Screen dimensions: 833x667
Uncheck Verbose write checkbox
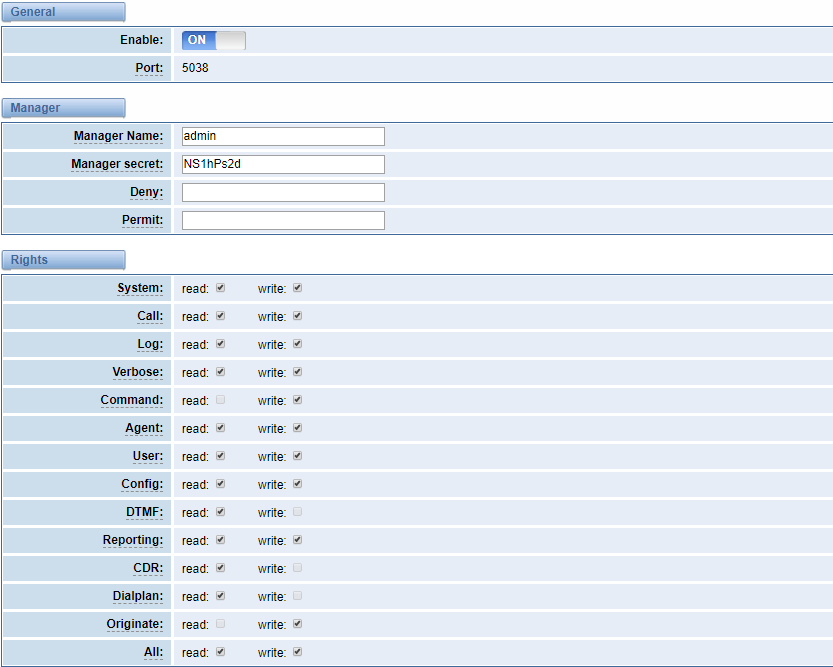(298, 372)
